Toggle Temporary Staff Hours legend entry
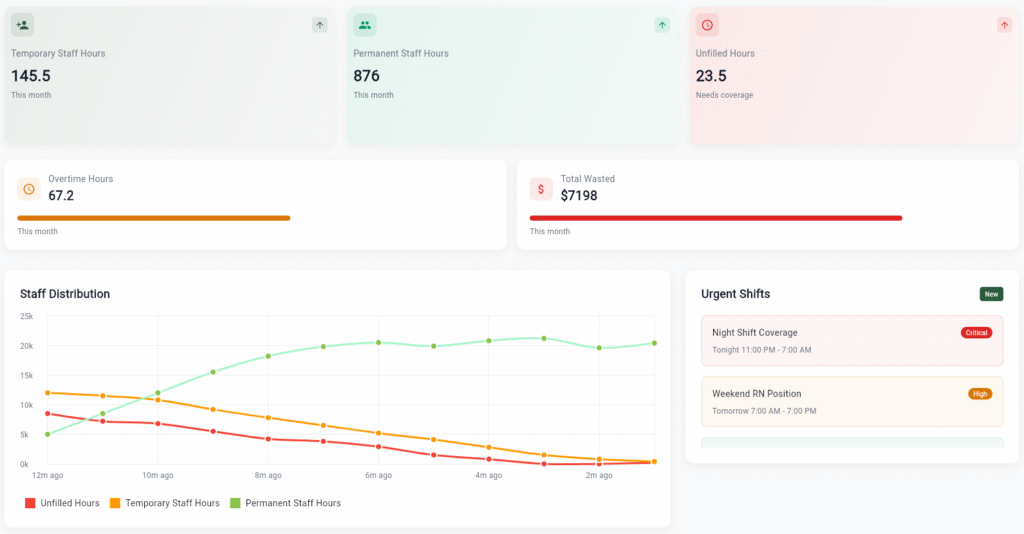This screenshot has height=534, width=1024. pos(164,503)
